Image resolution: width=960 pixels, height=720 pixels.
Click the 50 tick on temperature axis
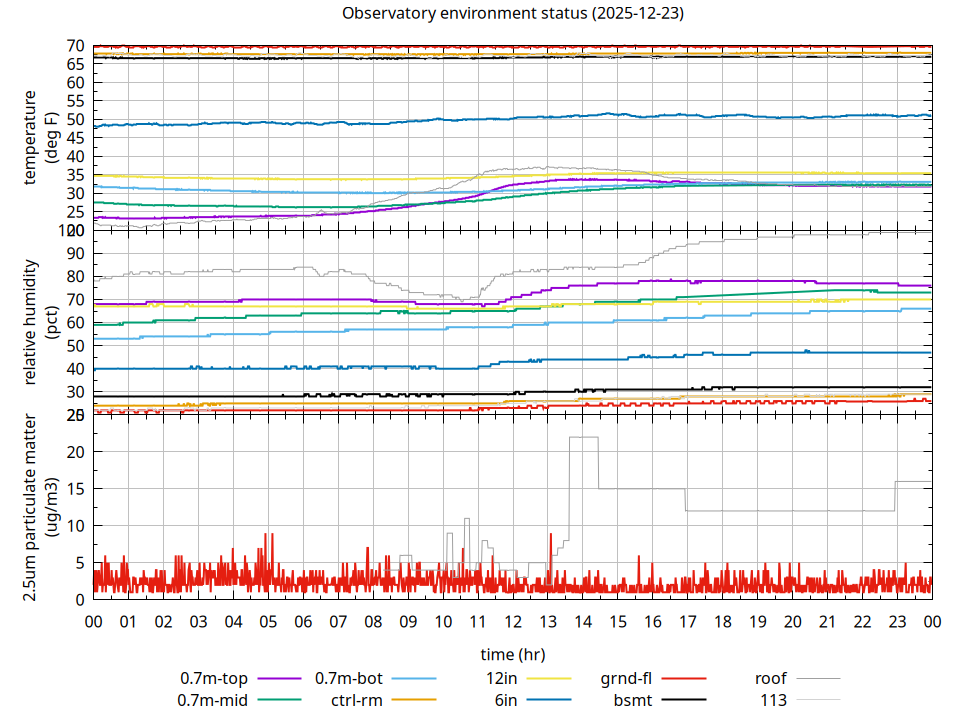[x=75, y=120]
